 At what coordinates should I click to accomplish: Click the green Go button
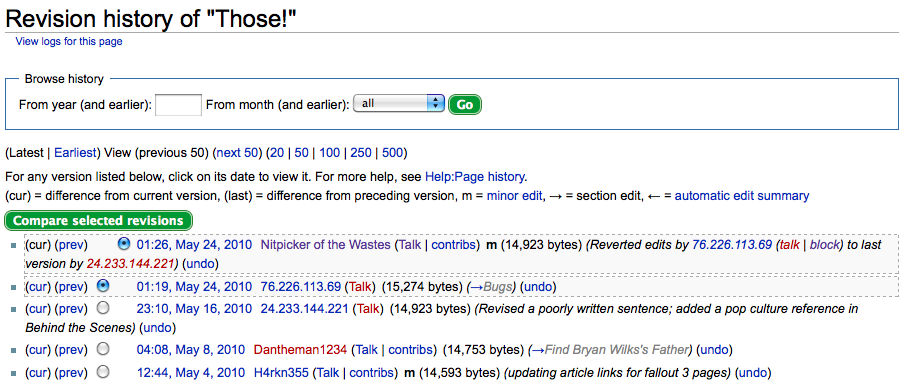[x=465, y=105]
